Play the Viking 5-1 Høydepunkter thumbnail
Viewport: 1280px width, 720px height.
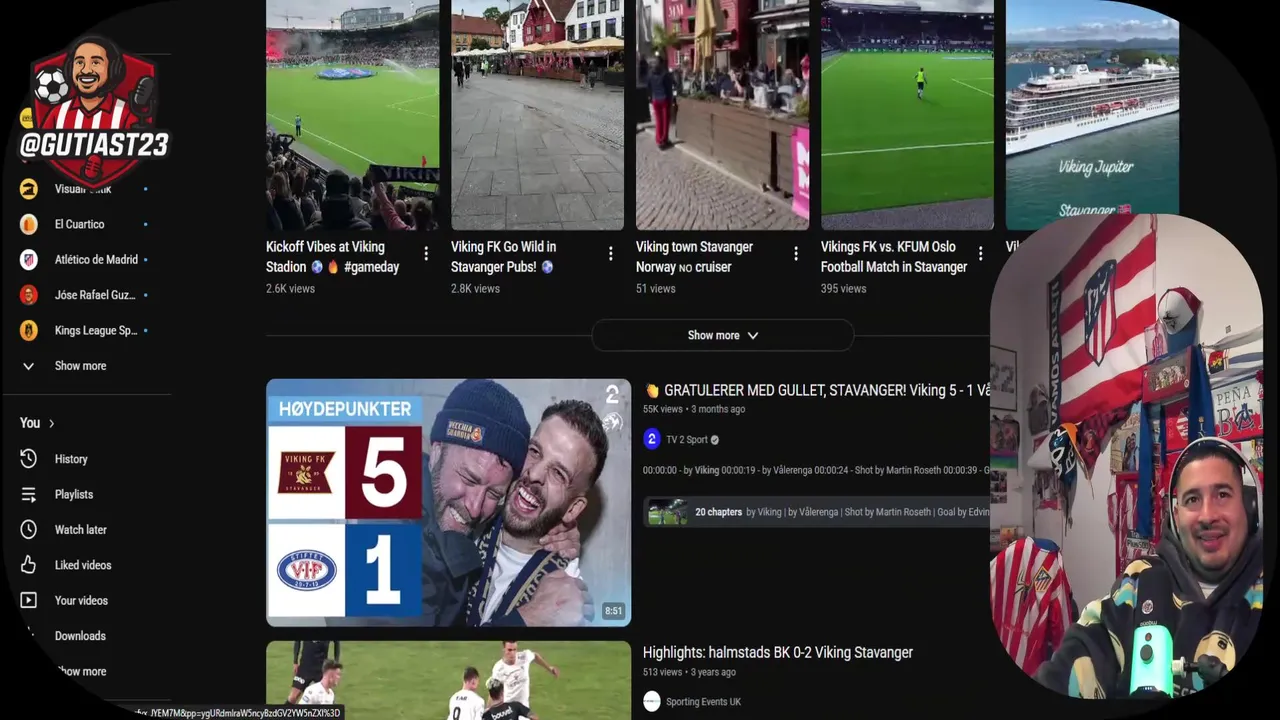448,502
